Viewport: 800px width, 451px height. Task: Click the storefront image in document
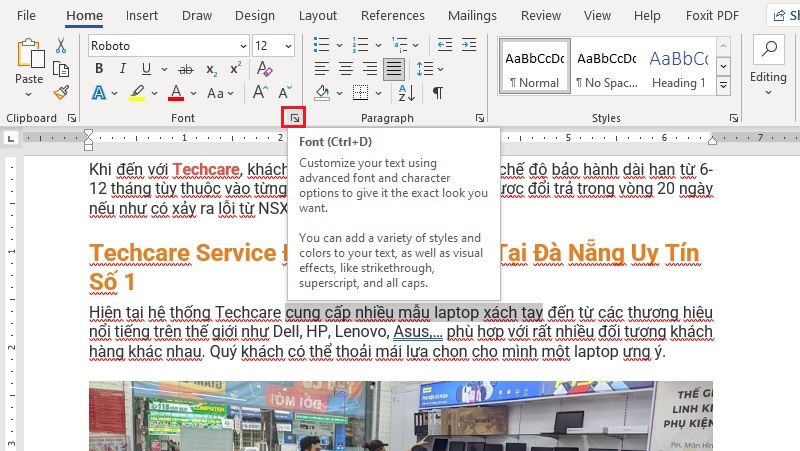pos(401,416)
